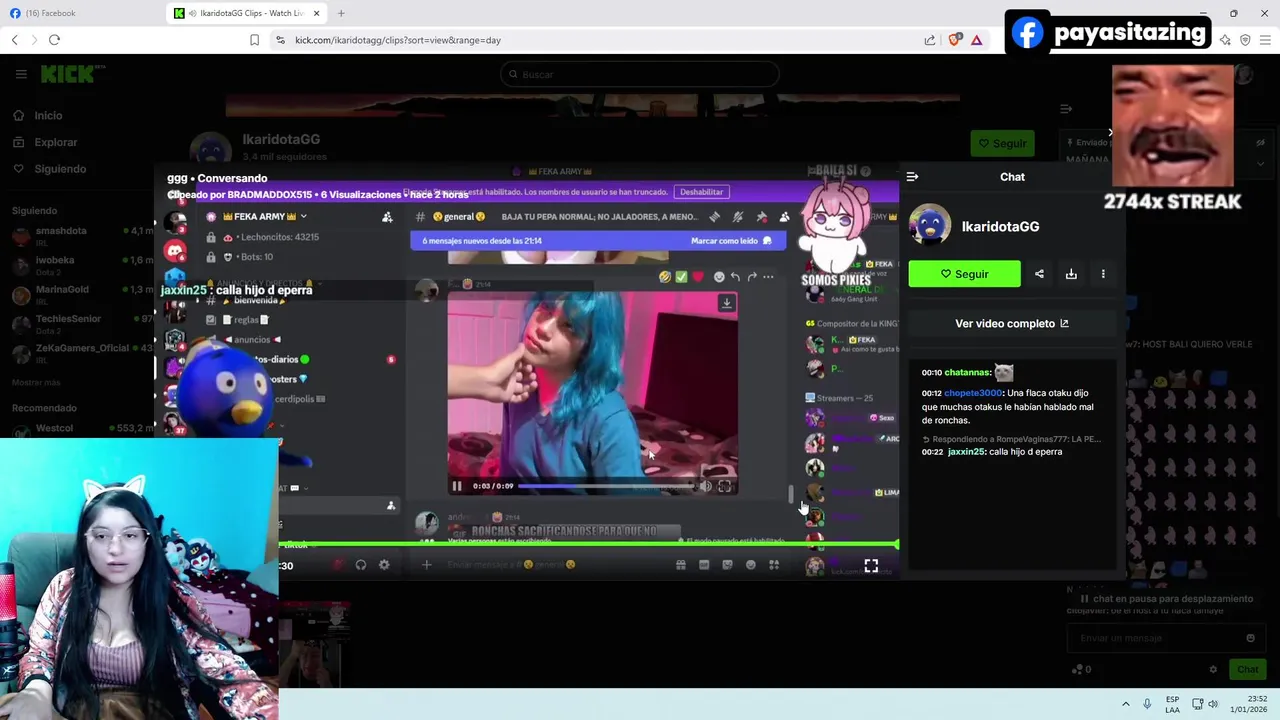Switch the ESP LAA input language
1280x720 pixels.
tap(1172, 704)
